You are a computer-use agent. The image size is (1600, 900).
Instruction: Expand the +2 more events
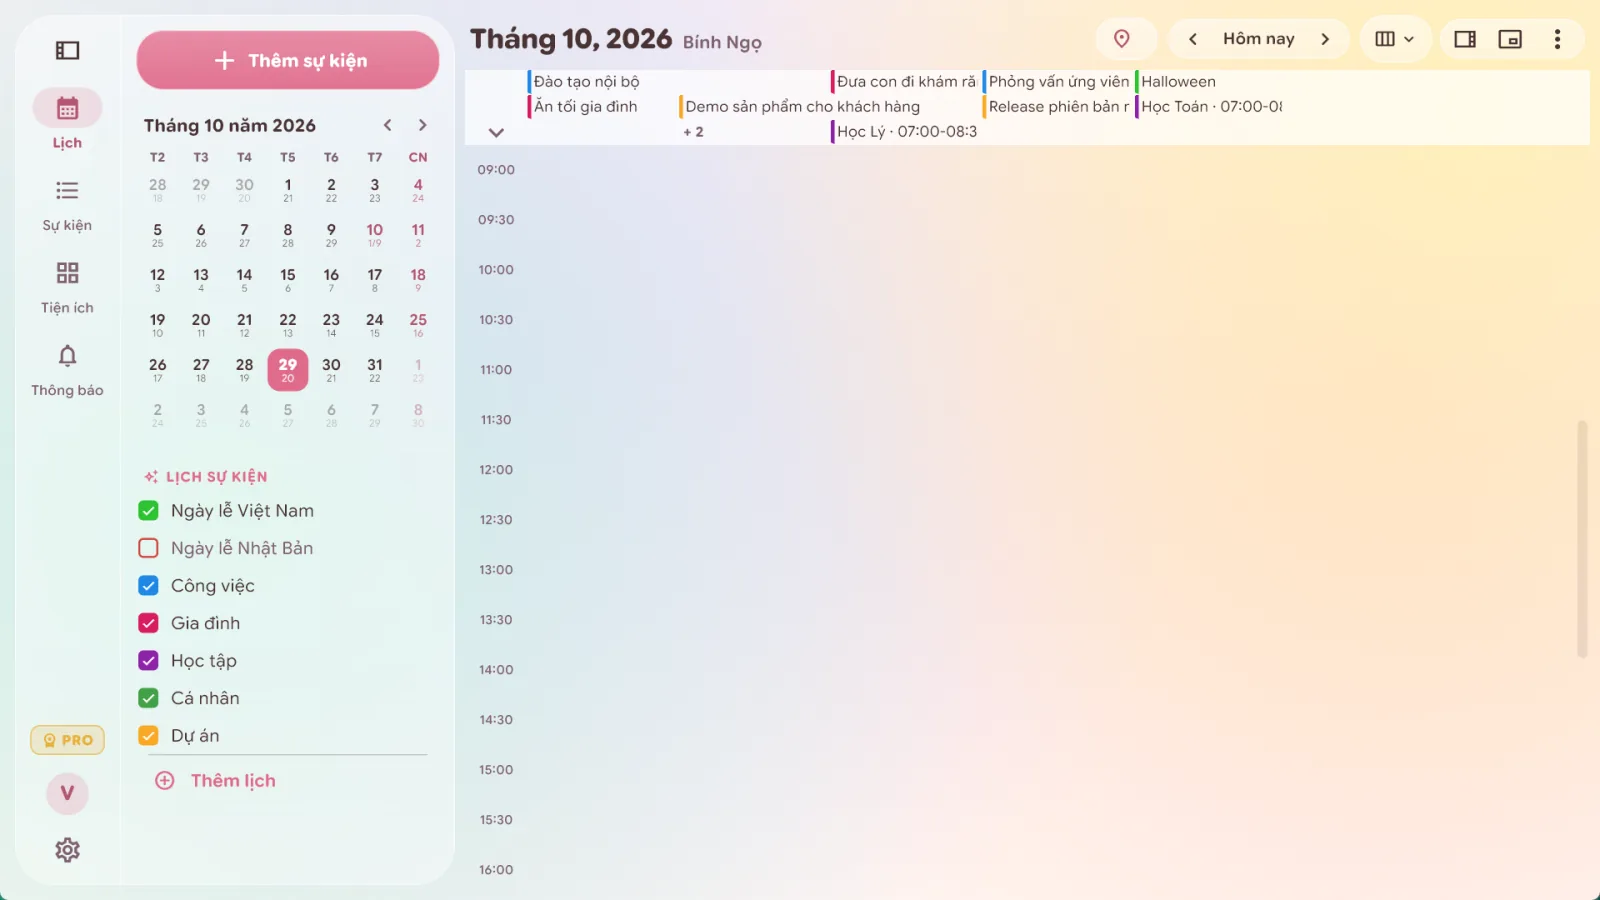pos(693,132)
